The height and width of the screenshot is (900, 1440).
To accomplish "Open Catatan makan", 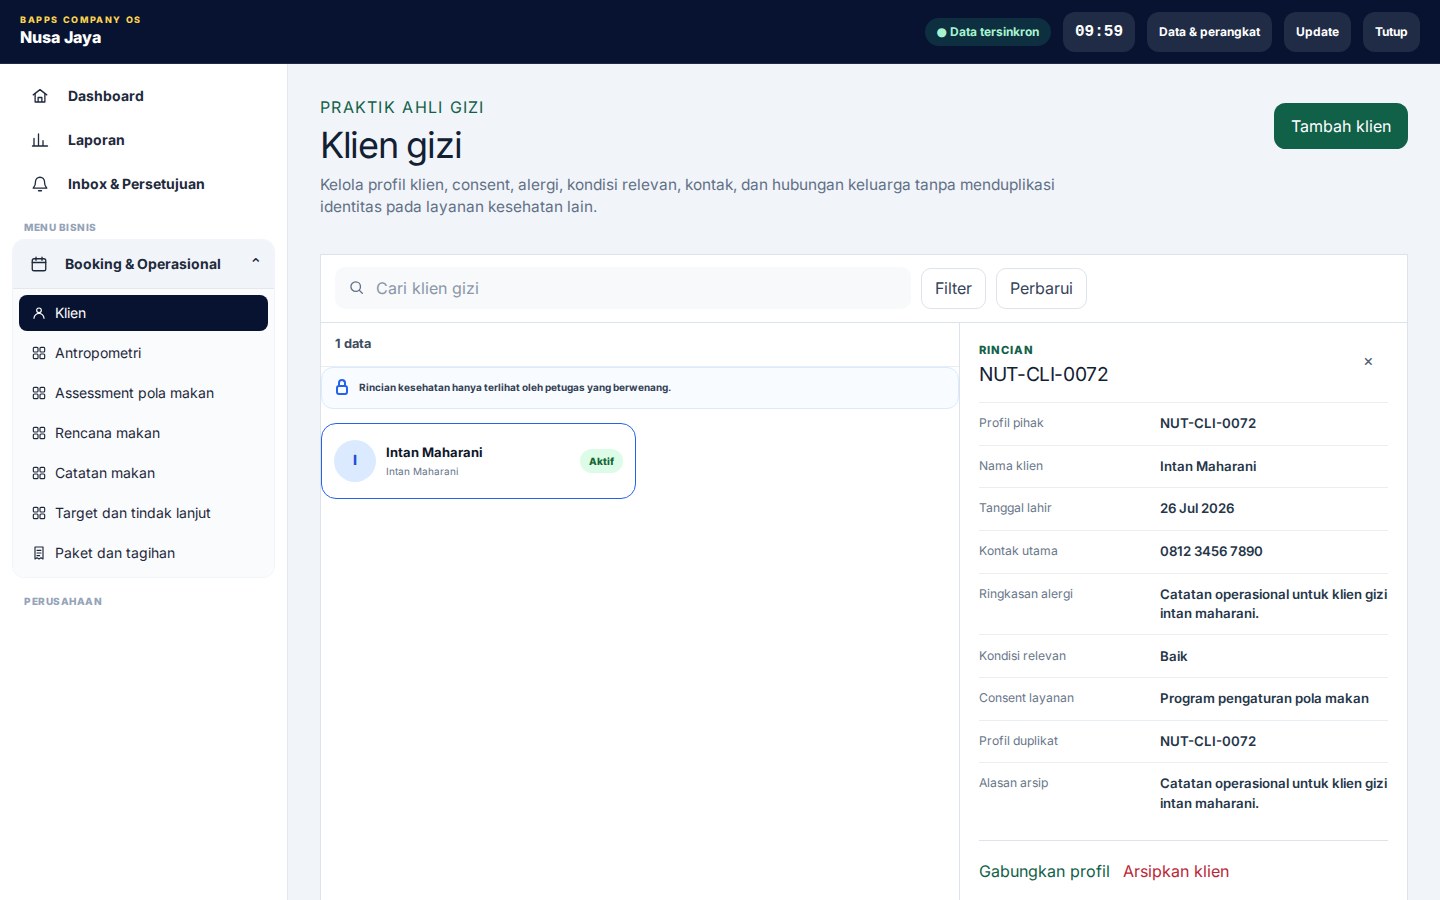I will coord(143,473).
